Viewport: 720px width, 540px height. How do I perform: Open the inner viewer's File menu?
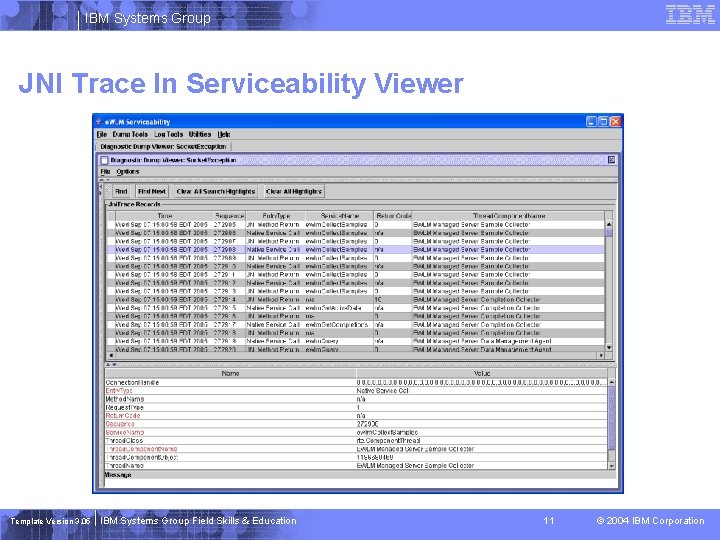click(106, 171)
